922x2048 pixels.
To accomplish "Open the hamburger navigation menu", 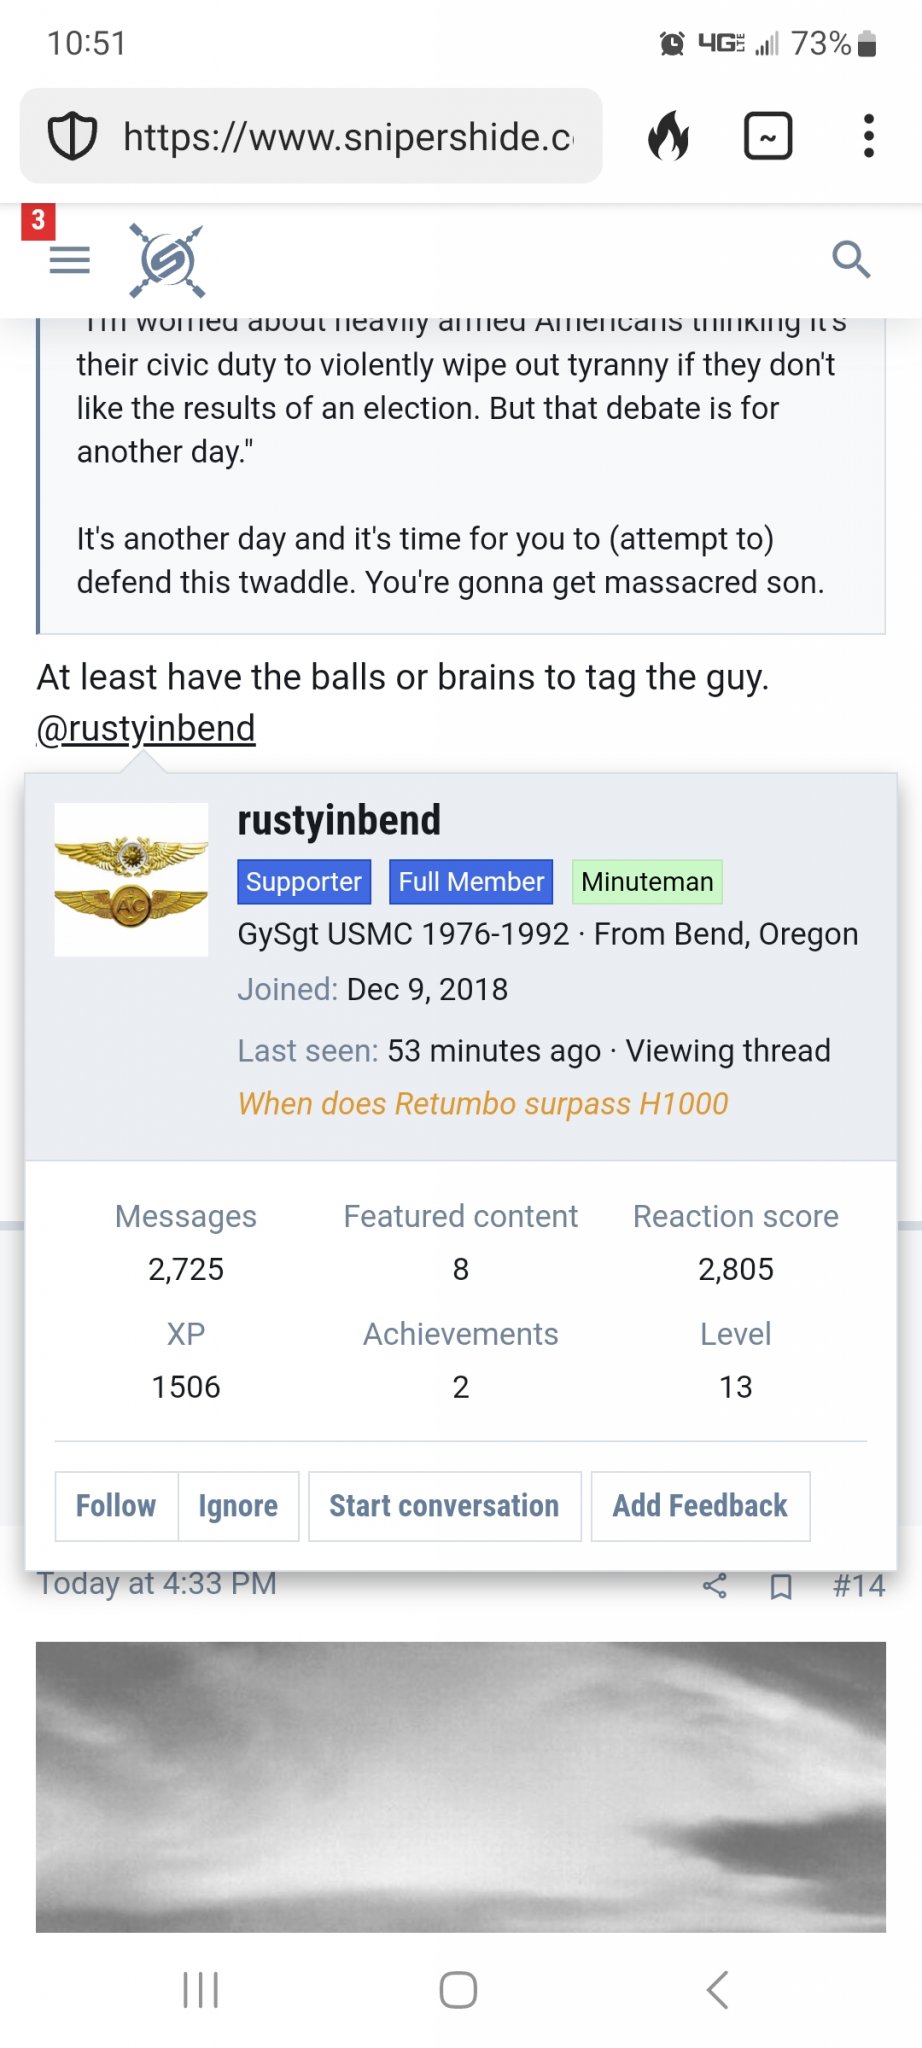I will coord(69,260).
